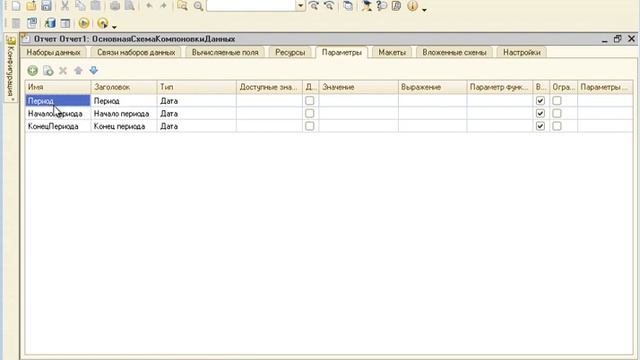This screenshot has height=360, width=640.
Task: Click in the toolbar search input field
Action: pos(251,6)
